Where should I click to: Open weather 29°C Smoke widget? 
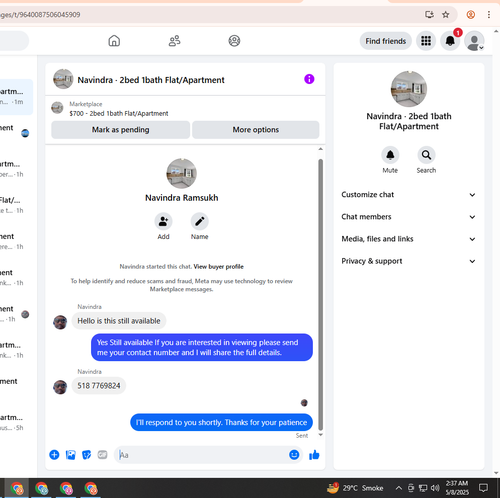(x=355, y=488)
